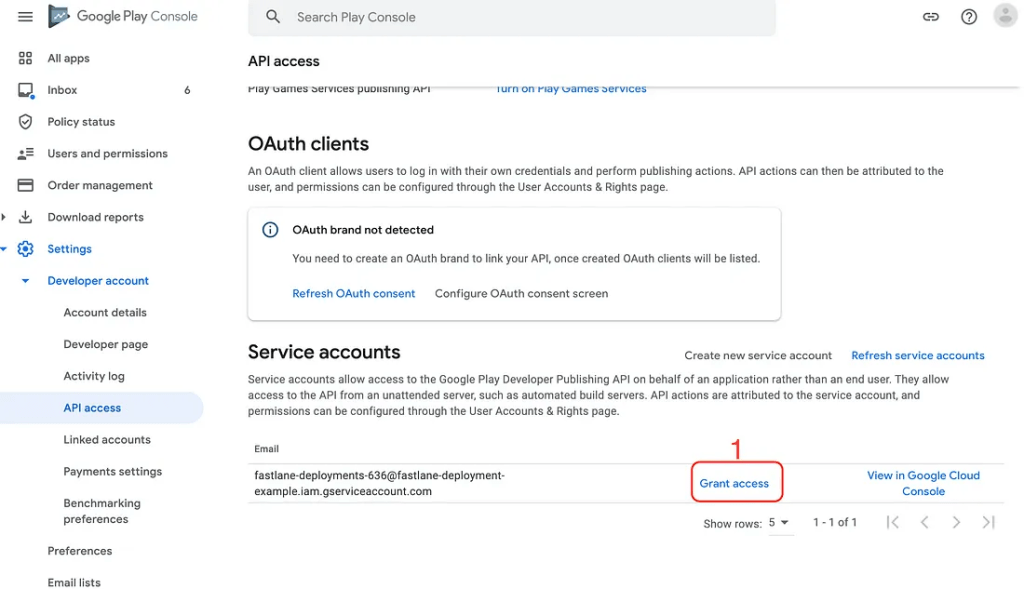The height and width of the screenshot is (589, 1024).
Task: Open Inbox from the sidebar icon
Action: 25,90
